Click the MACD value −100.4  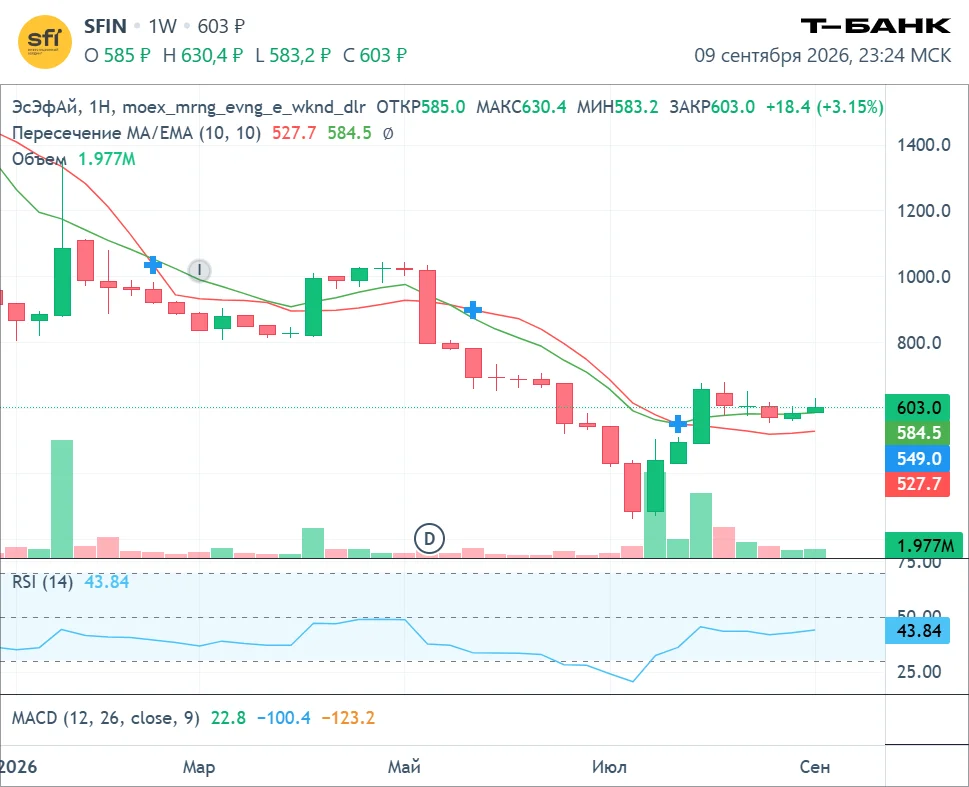[x=284, y=718]
